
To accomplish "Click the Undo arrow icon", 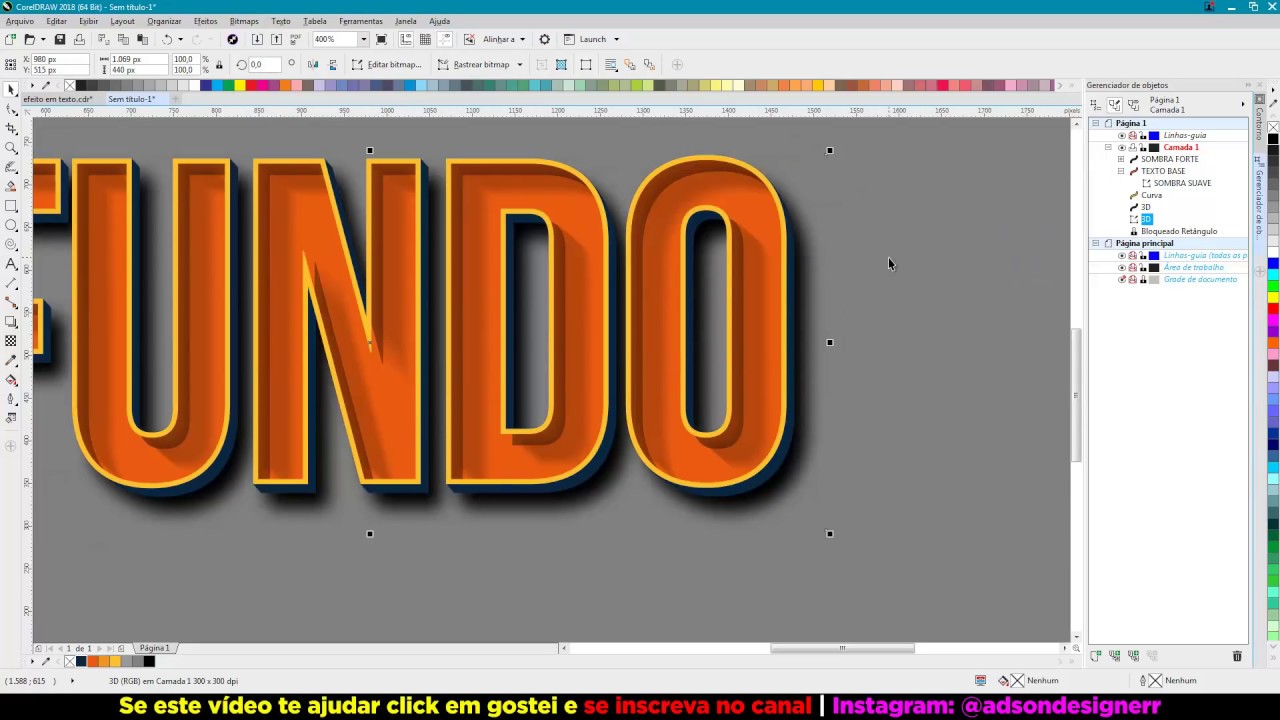I will point(167,39).
